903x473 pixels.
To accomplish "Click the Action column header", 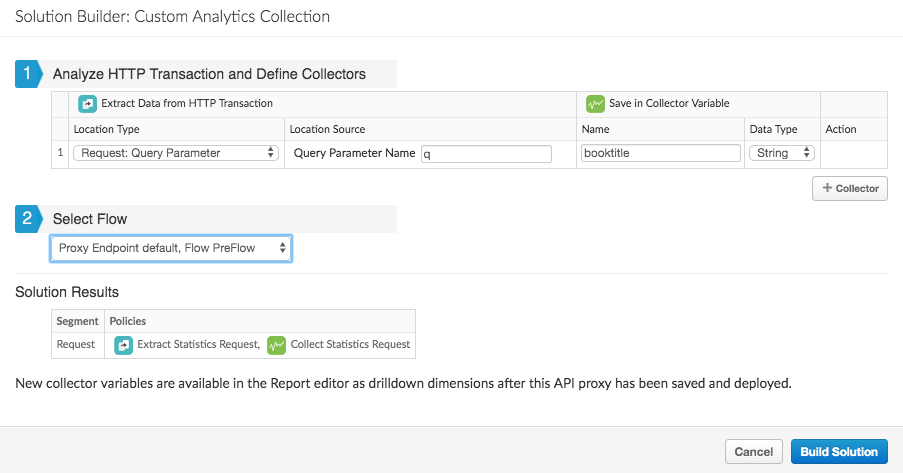I will pos(841,129).
